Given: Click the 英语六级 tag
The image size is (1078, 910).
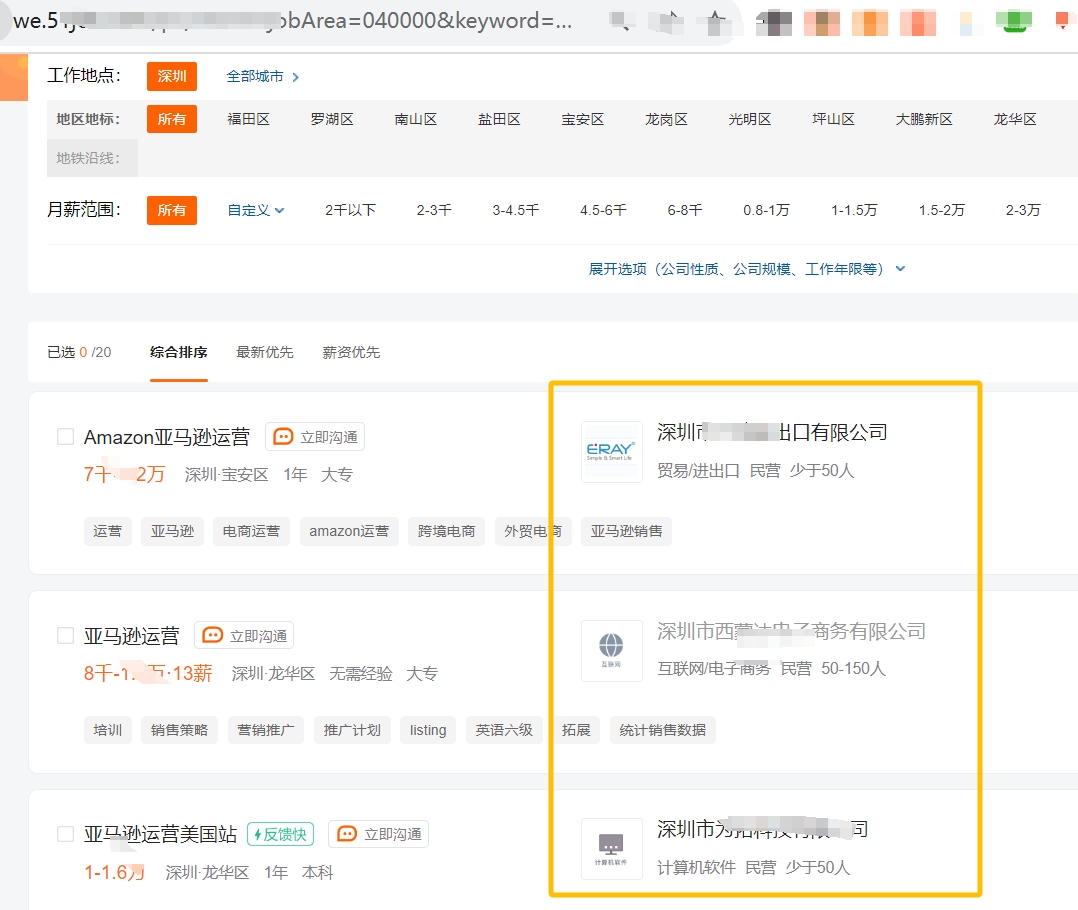Looking at the screenshot, I should pos(504,730).
